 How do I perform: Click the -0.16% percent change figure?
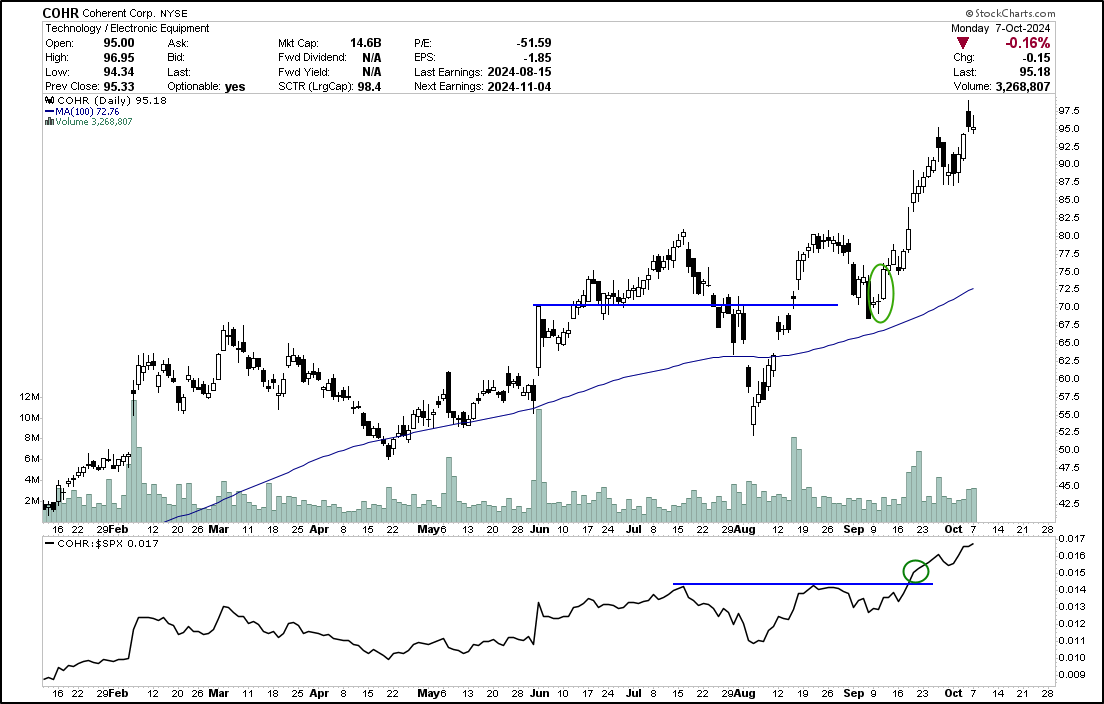[x=1027, y=43]
